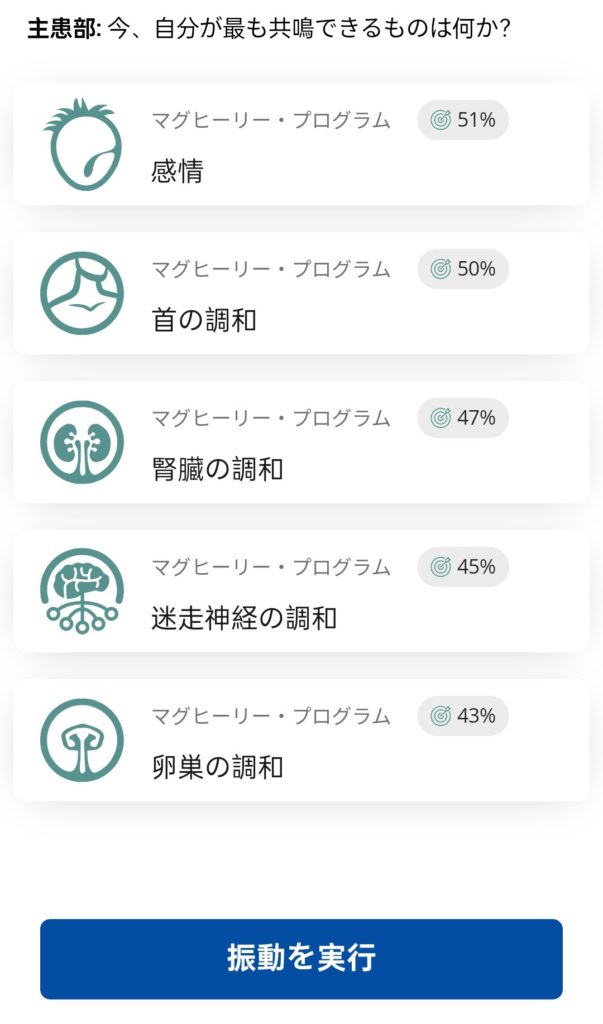This screenshot has height=1024, width=603.
Task: Click target icon beside 47%
Action: click(x=440, y=418)
